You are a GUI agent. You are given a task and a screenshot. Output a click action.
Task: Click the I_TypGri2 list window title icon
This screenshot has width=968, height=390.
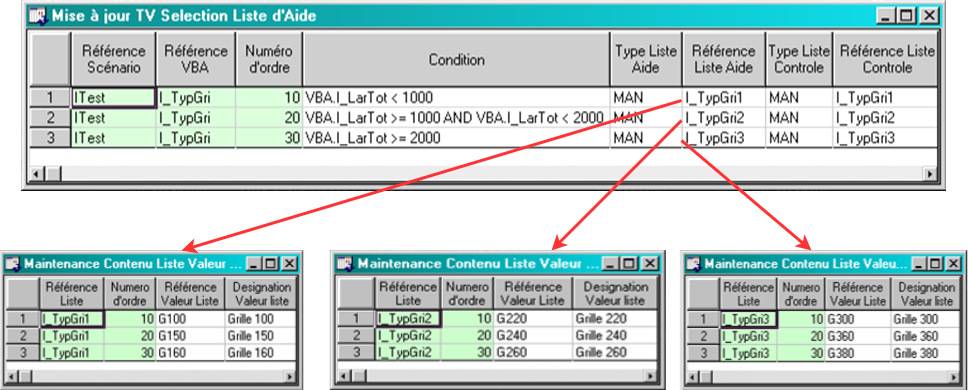pos(345,264)
